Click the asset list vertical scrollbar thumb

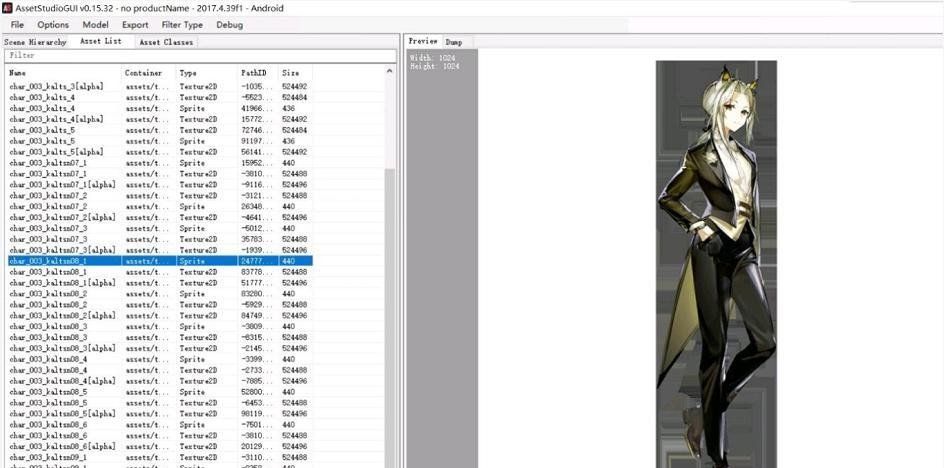tap(390, 319)
